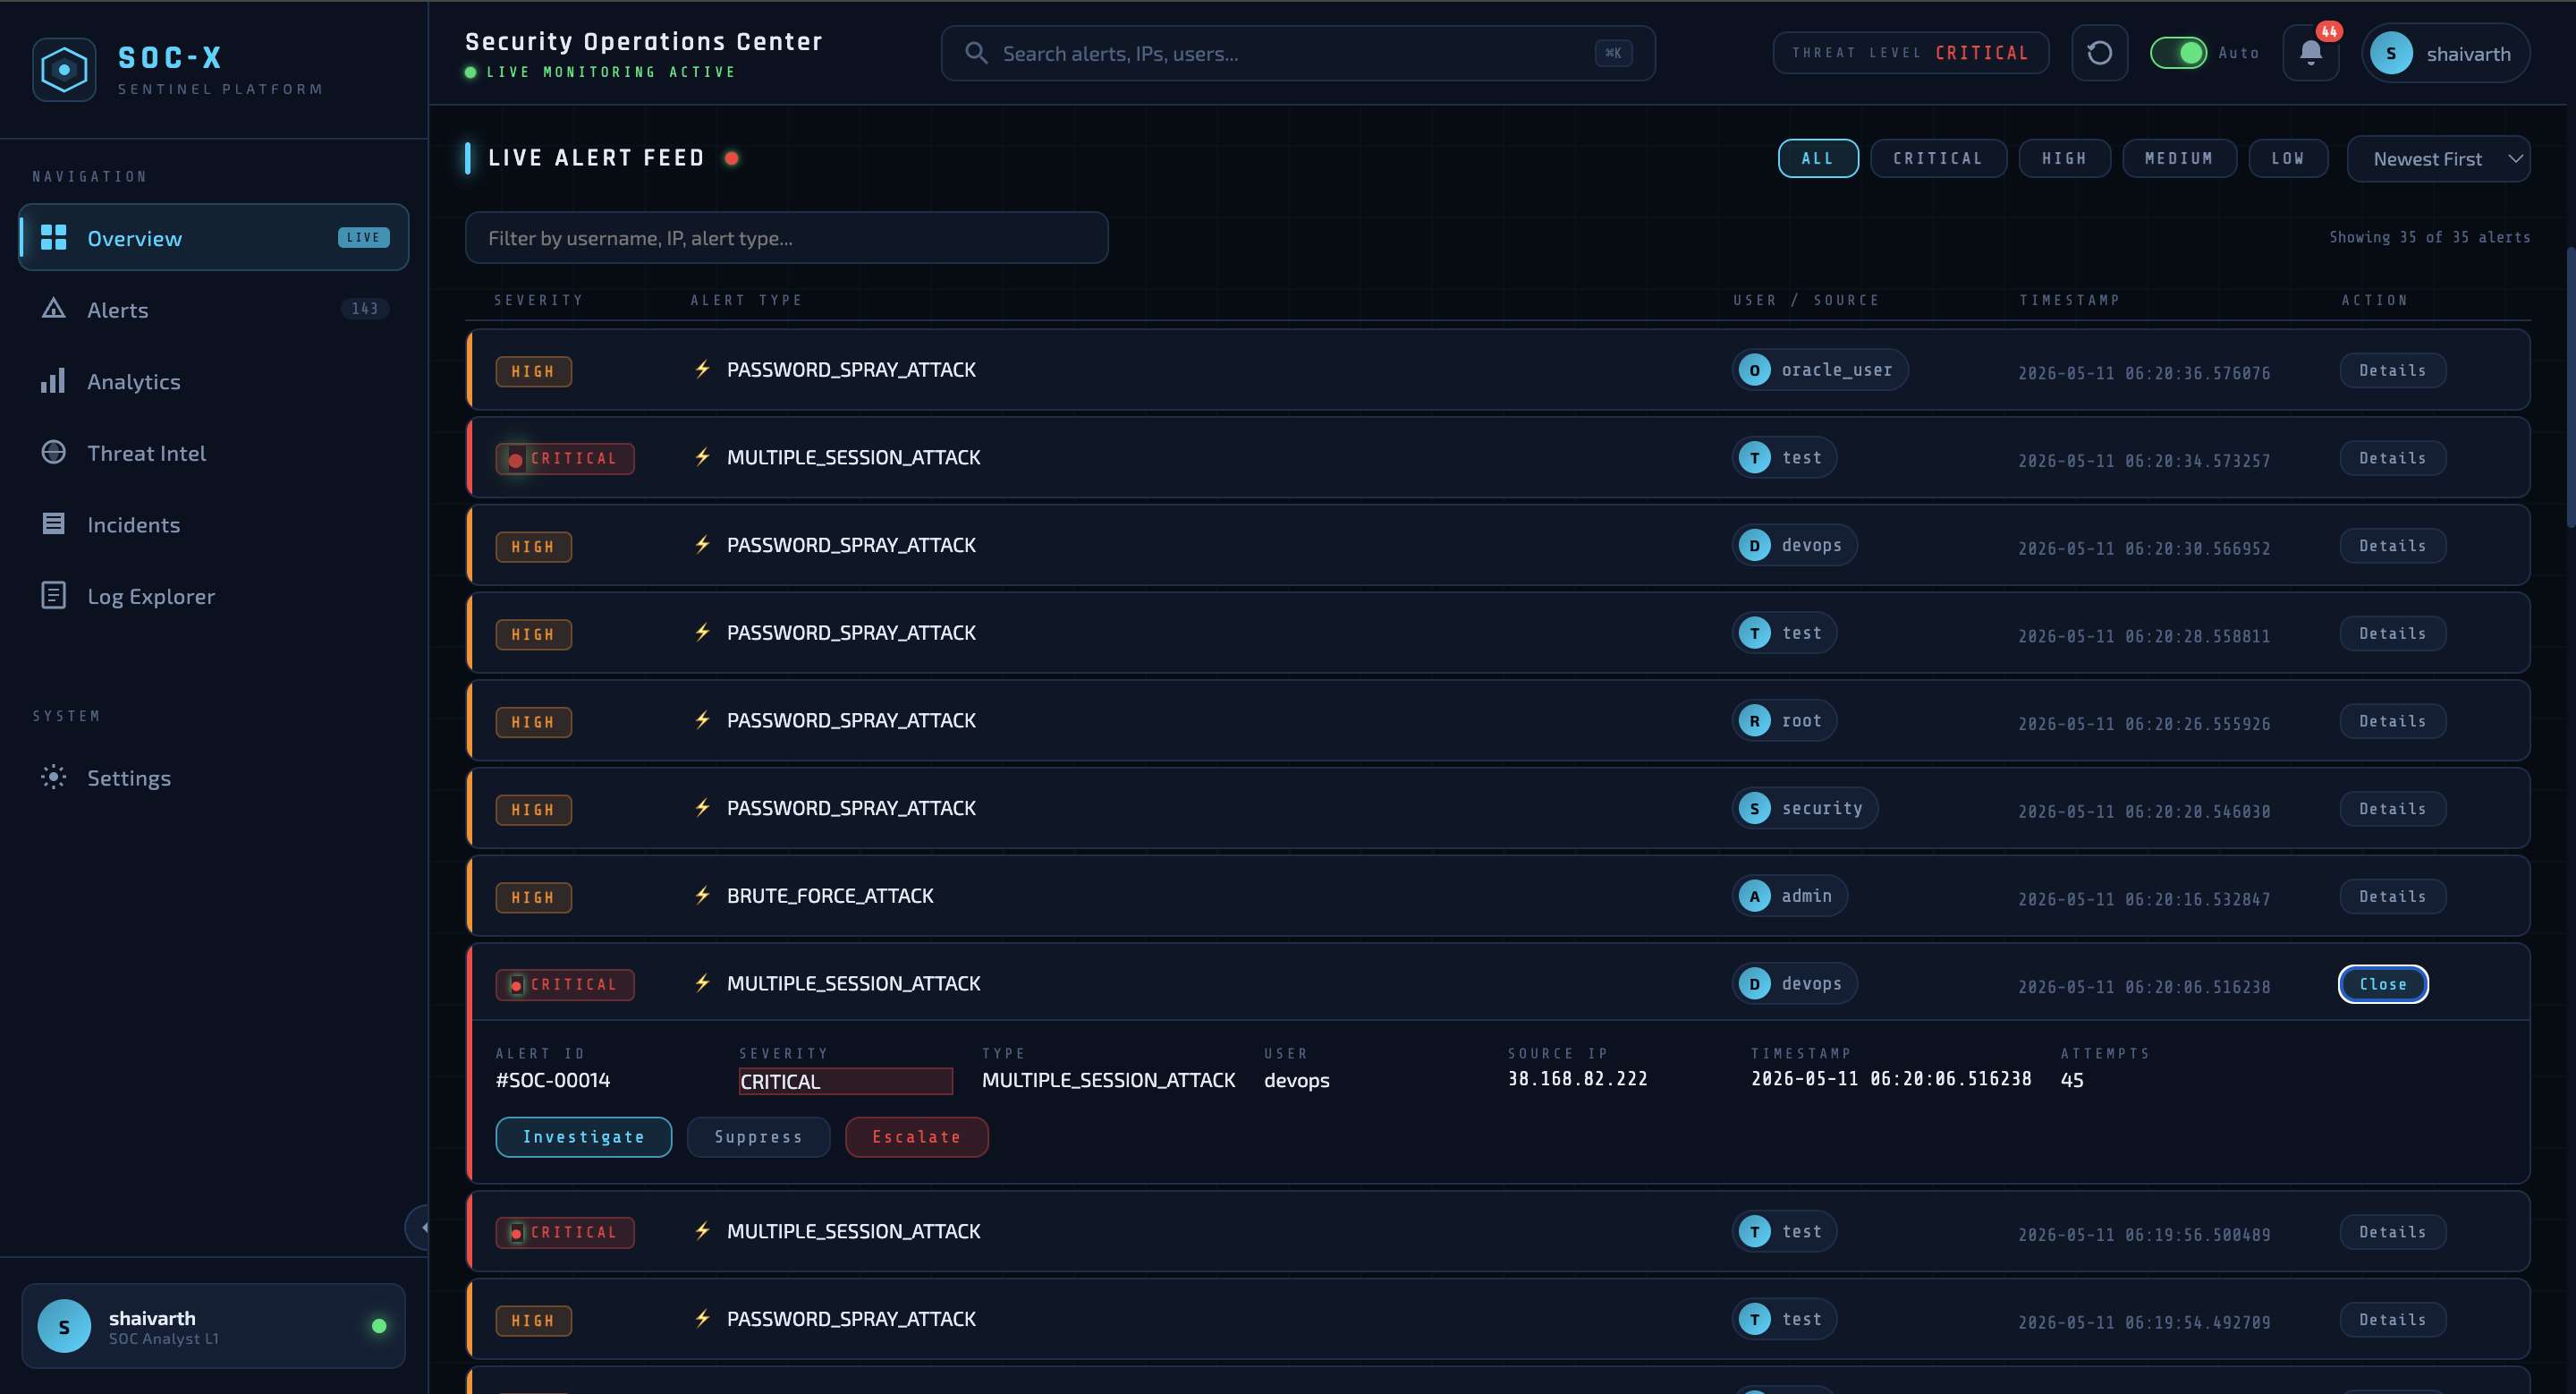Click the root user avatar icon

tap(1754, 720)
